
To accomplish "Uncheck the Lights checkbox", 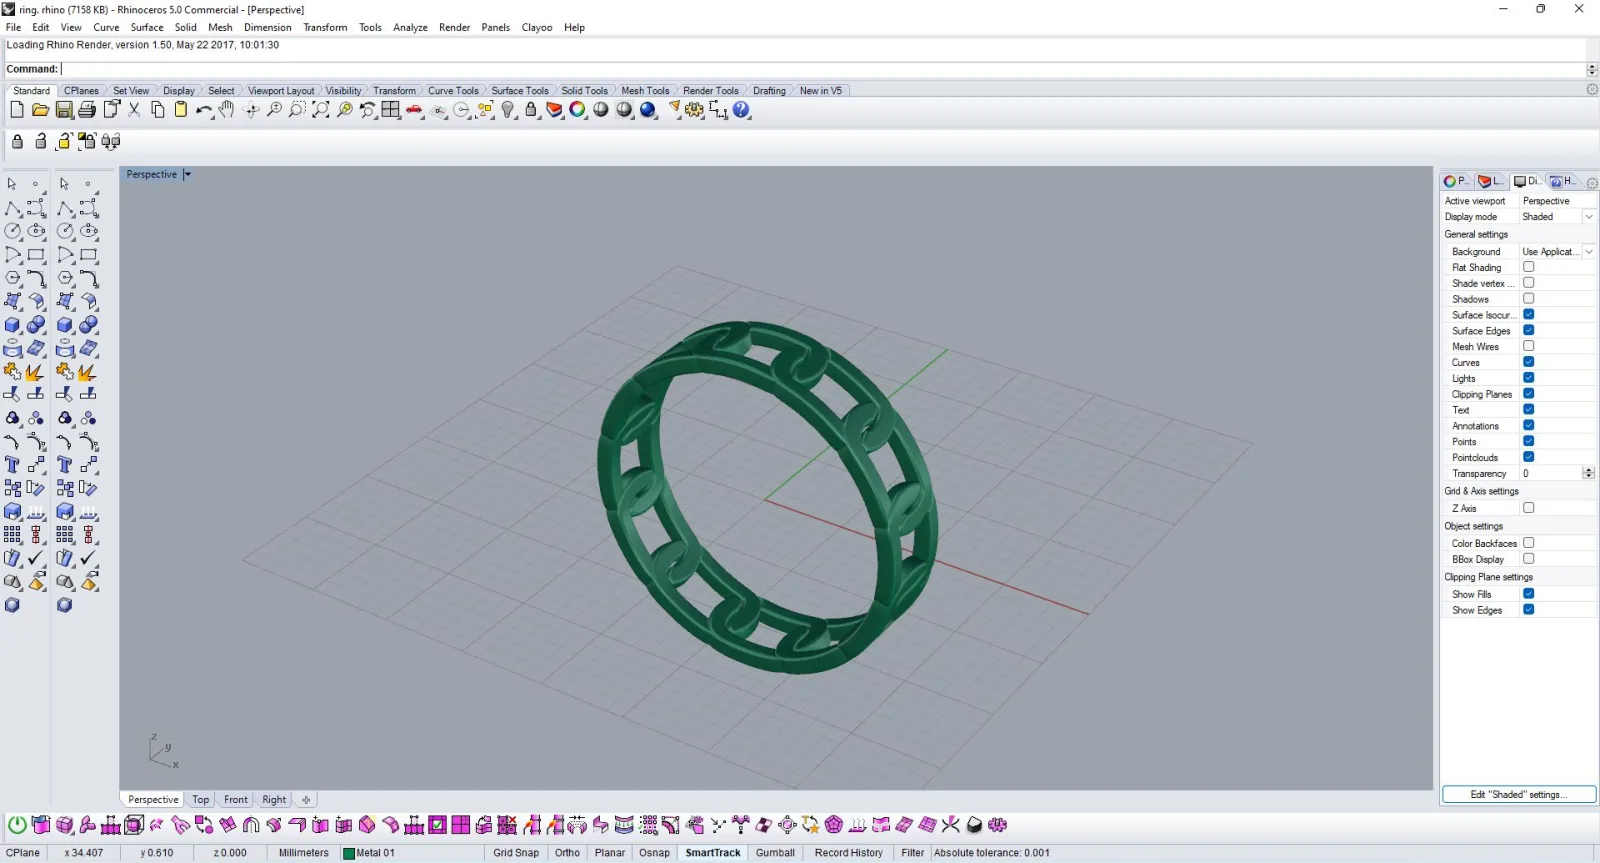I will click(1528, 378).
